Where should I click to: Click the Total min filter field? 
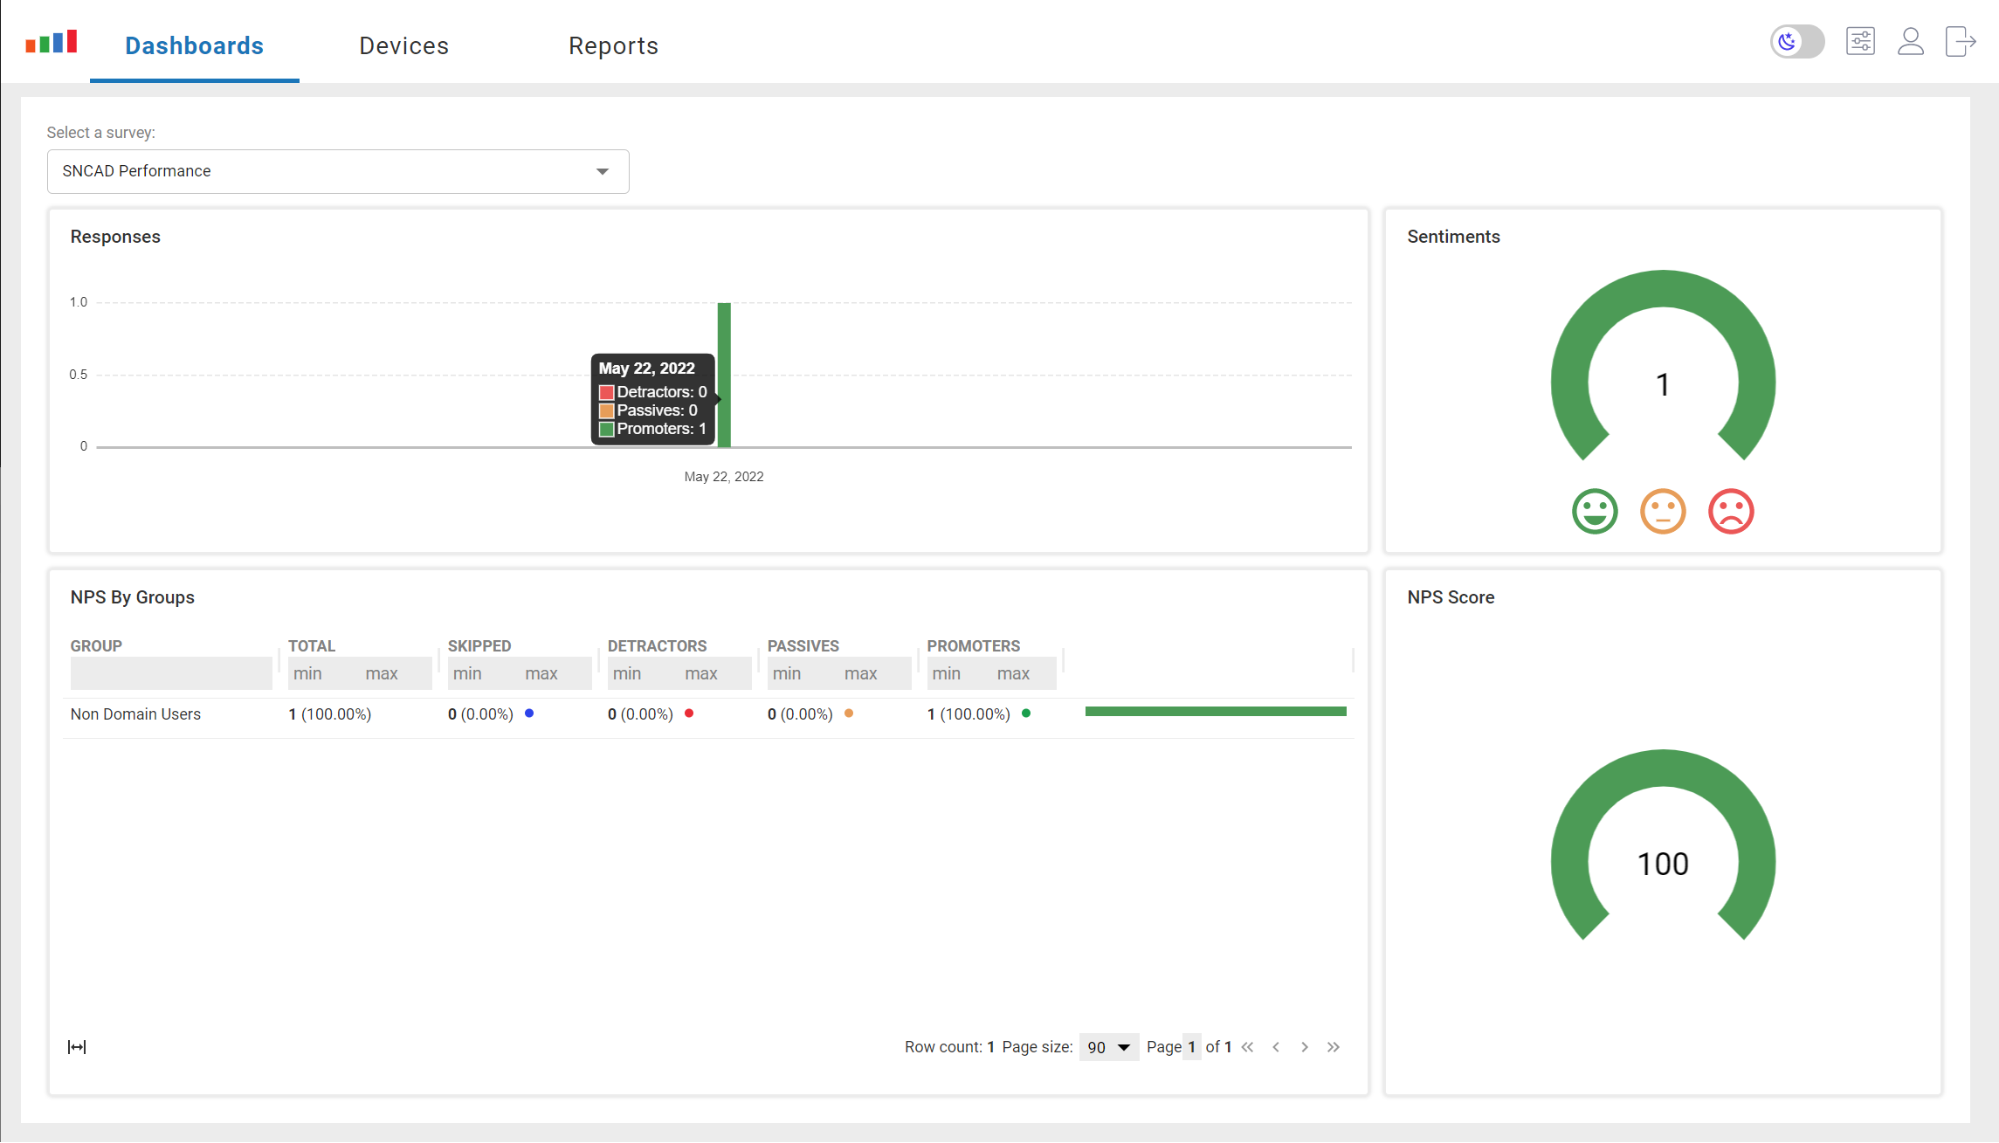coord(323,673)
